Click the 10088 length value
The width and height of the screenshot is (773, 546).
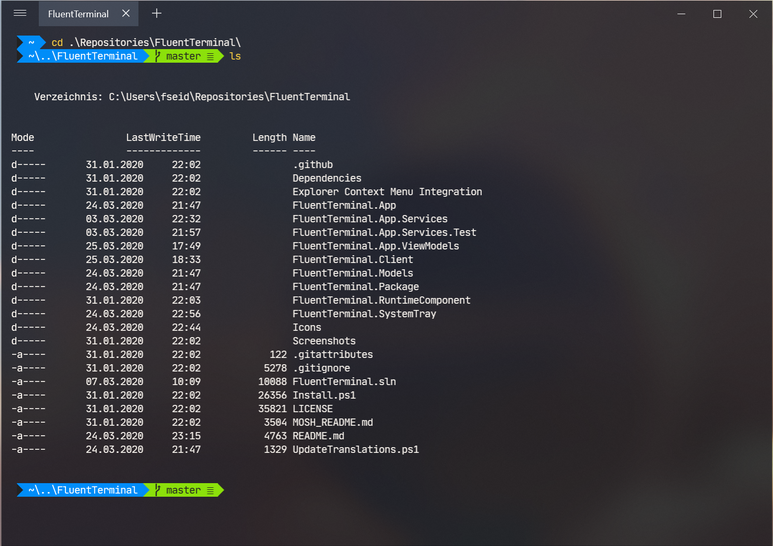[x=272, y=381]
